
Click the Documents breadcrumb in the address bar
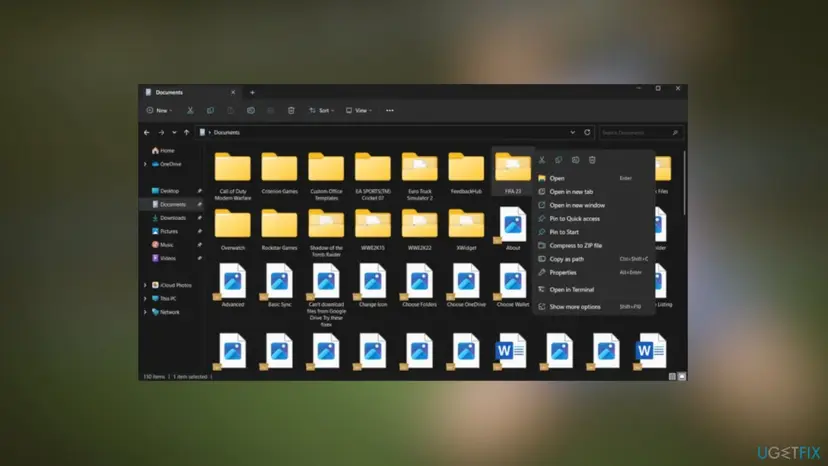coord(227,133)
